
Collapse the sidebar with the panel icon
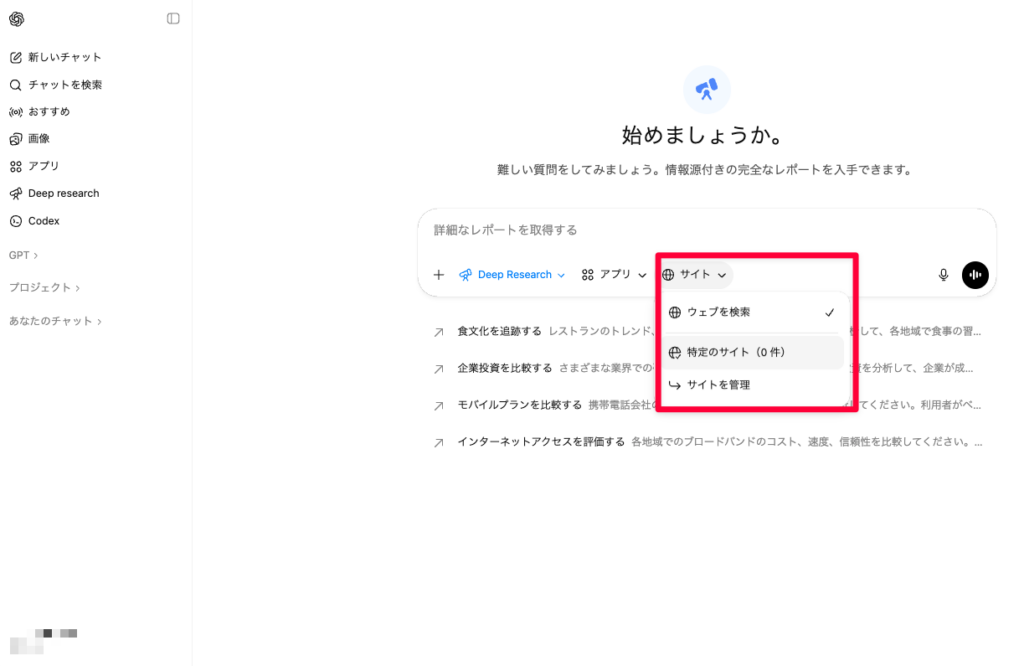(x=173, y=18)
